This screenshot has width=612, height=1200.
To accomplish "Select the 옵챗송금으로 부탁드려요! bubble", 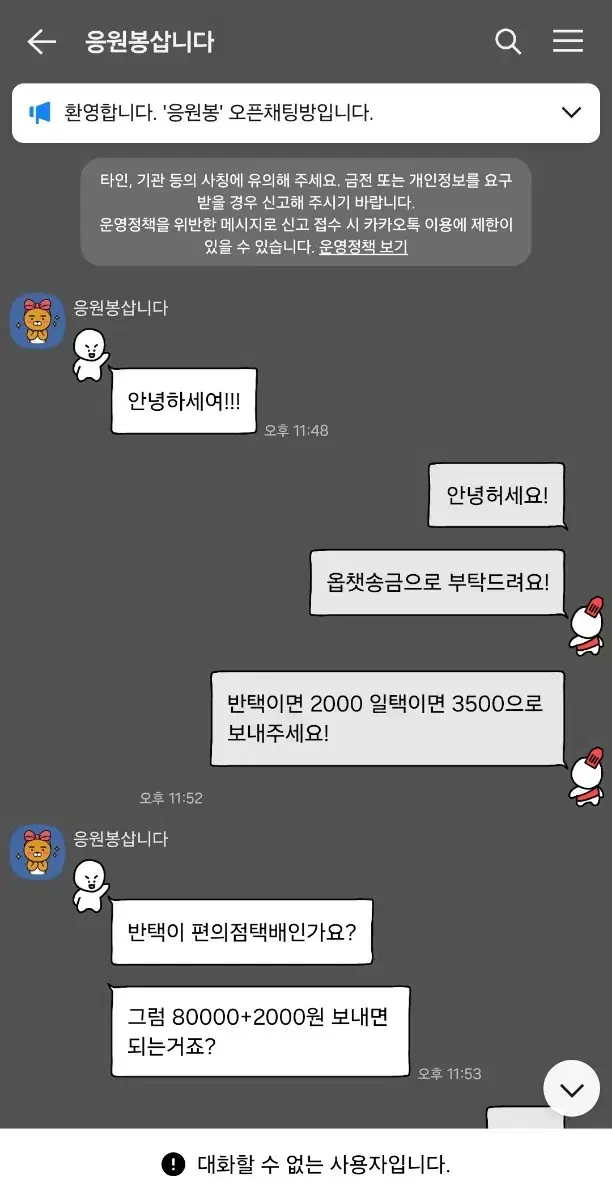I will 438,582.
